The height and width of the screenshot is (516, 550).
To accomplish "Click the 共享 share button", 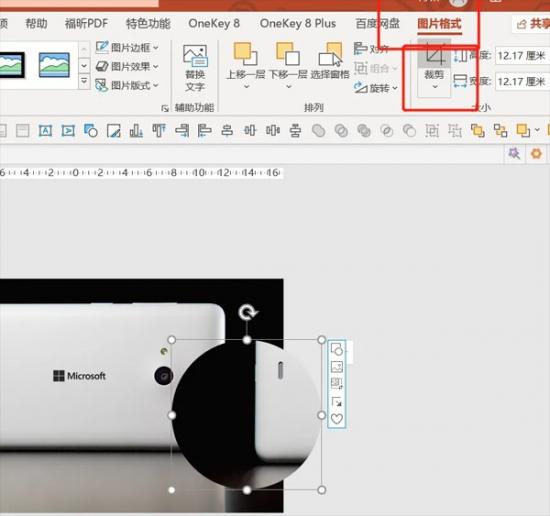I will pos(532,24).
